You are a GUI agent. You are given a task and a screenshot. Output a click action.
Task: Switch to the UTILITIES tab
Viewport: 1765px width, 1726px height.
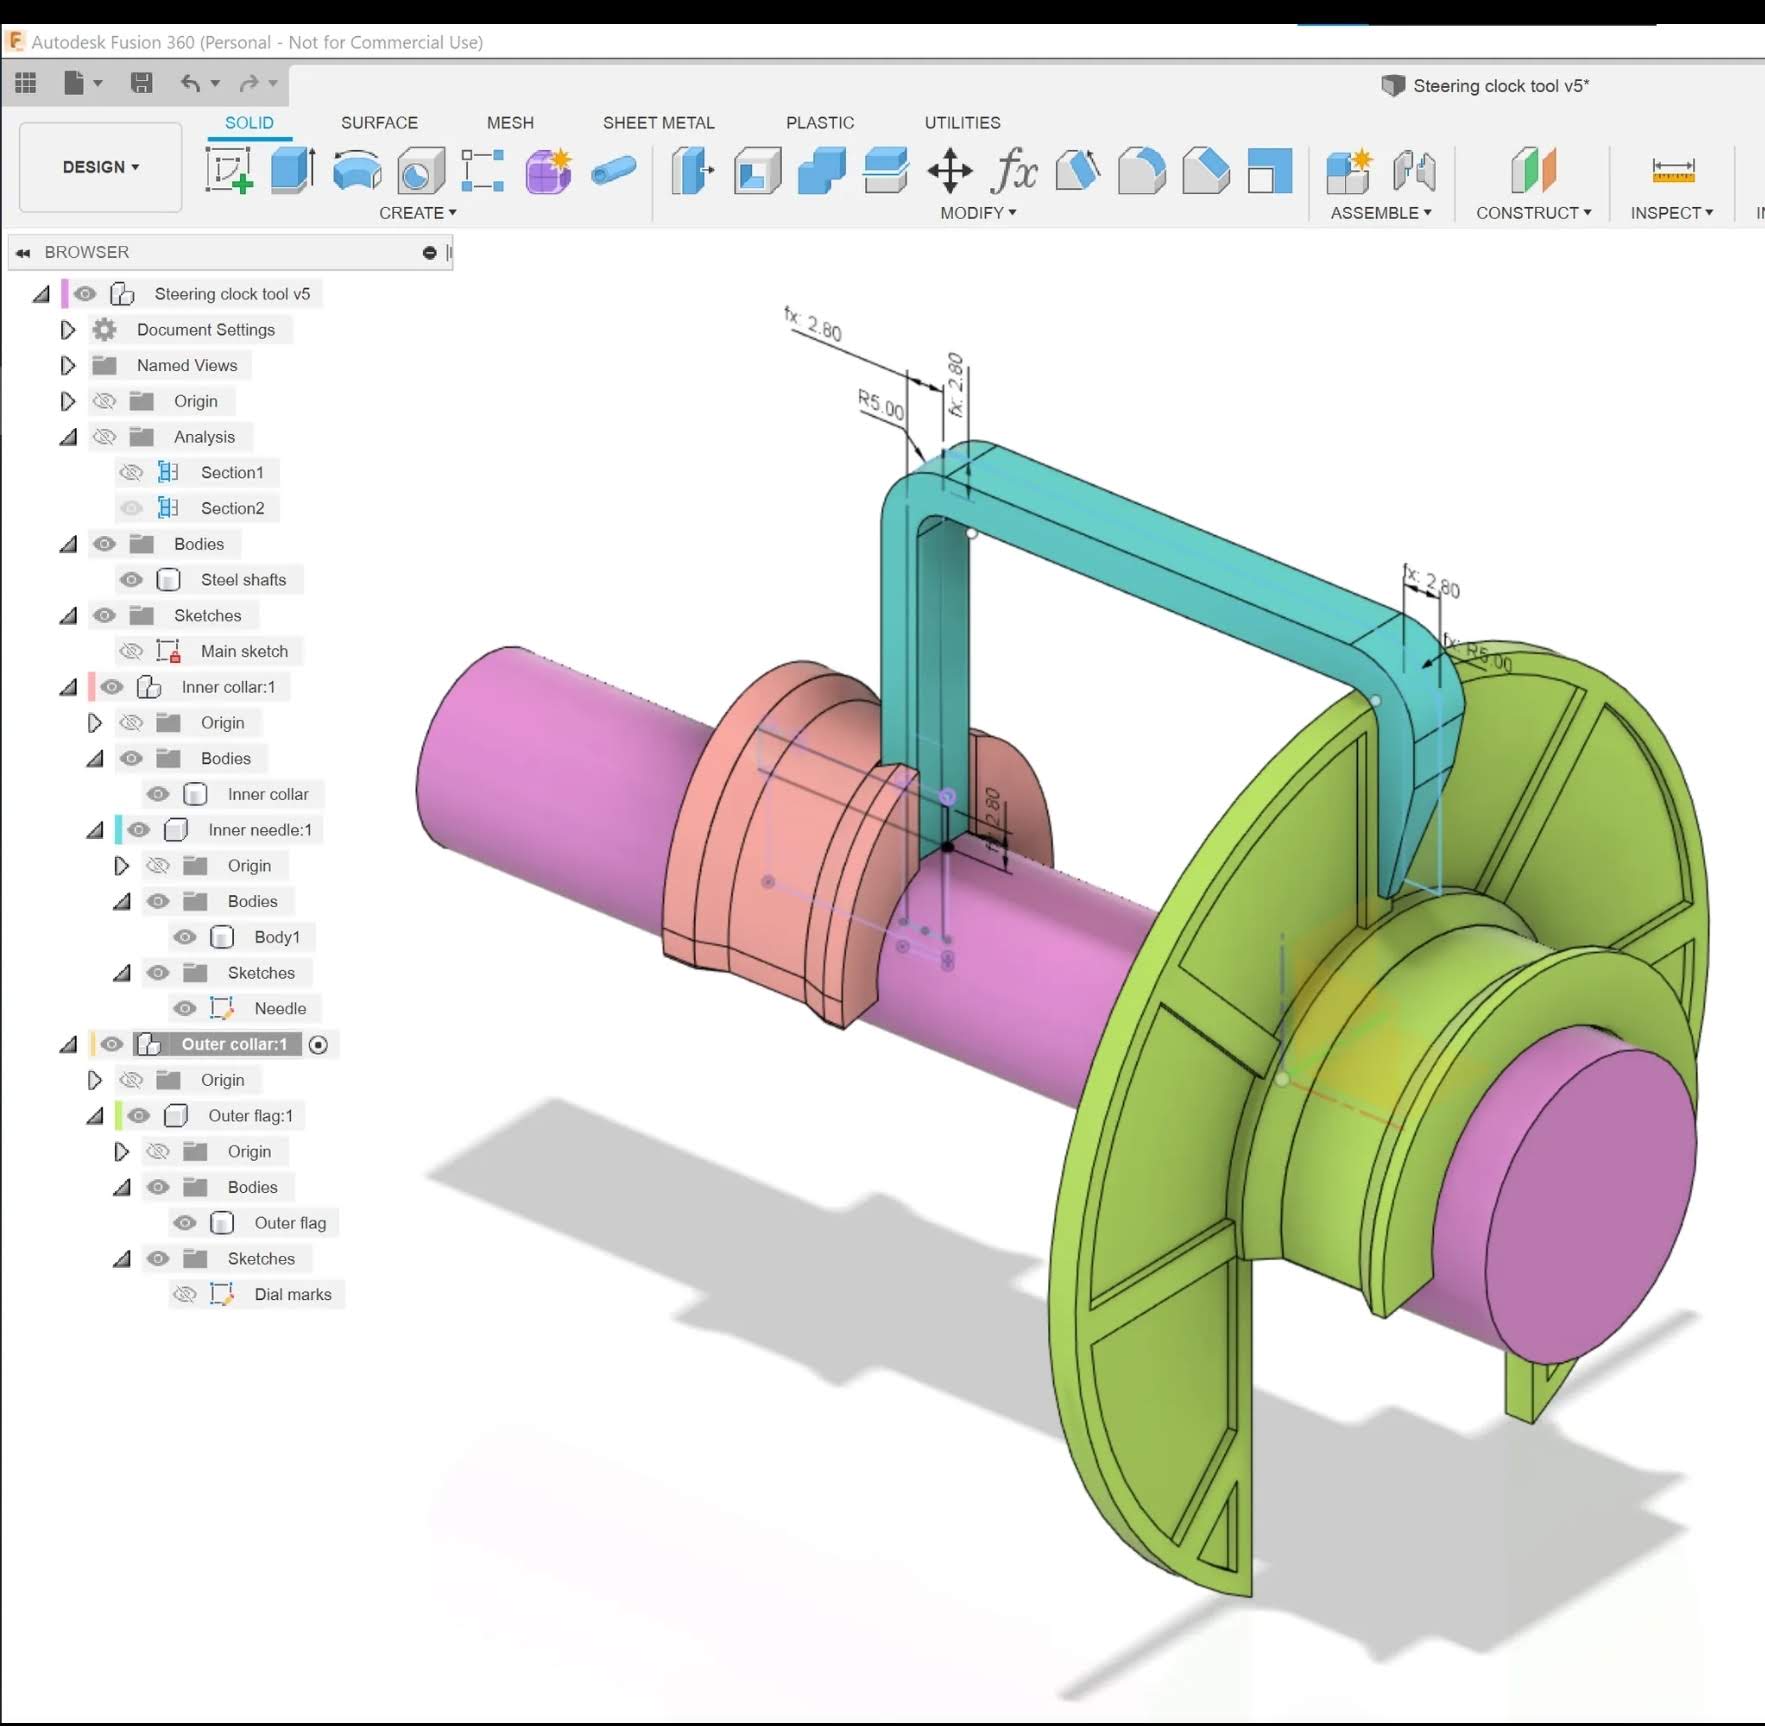[x=962, y=123]
